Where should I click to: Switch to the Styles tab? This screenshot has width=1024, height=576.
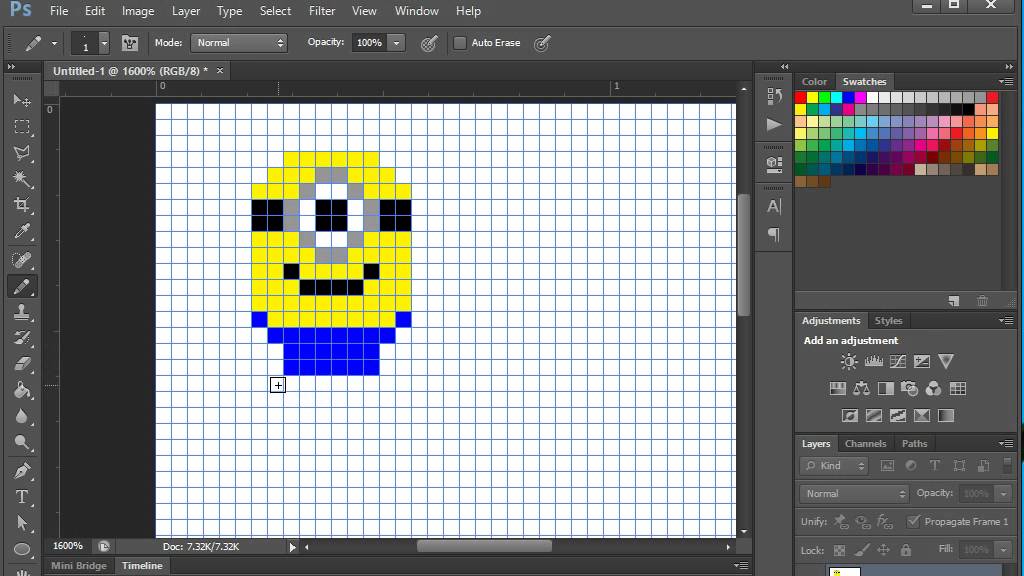pos(888,321)
